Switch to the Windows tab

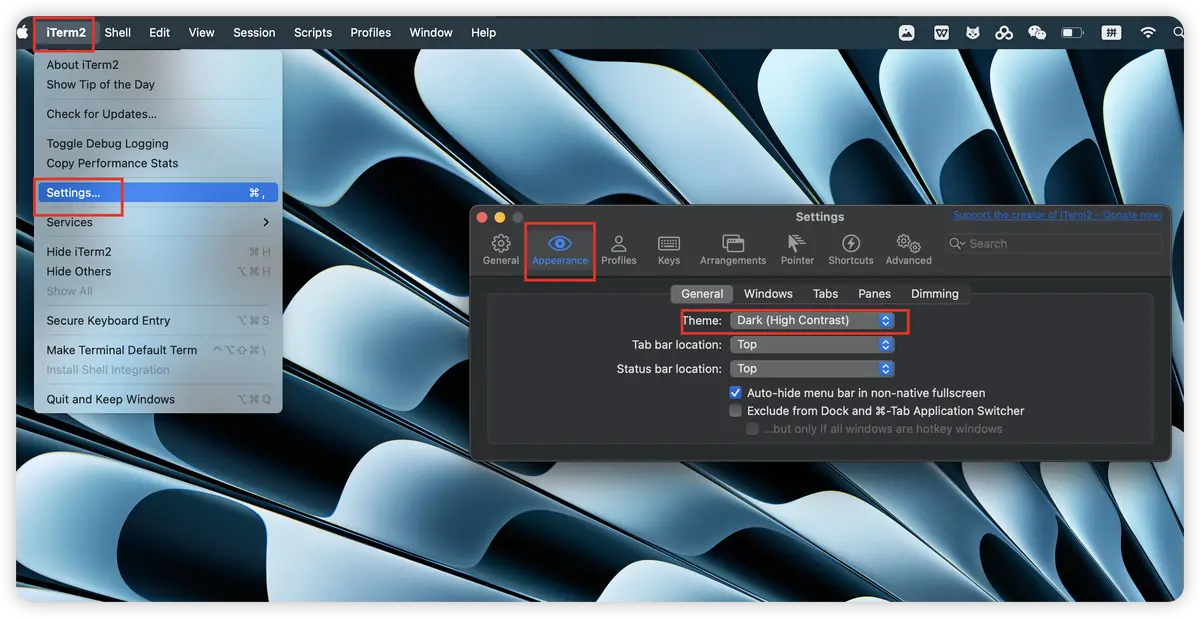[x=768, y=294]
